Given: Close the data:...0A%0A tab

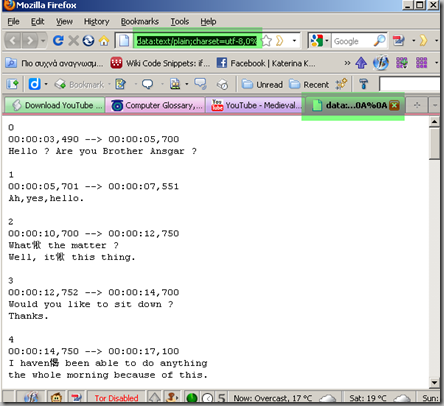Looking at the screenshot, I should pos(394,105).
